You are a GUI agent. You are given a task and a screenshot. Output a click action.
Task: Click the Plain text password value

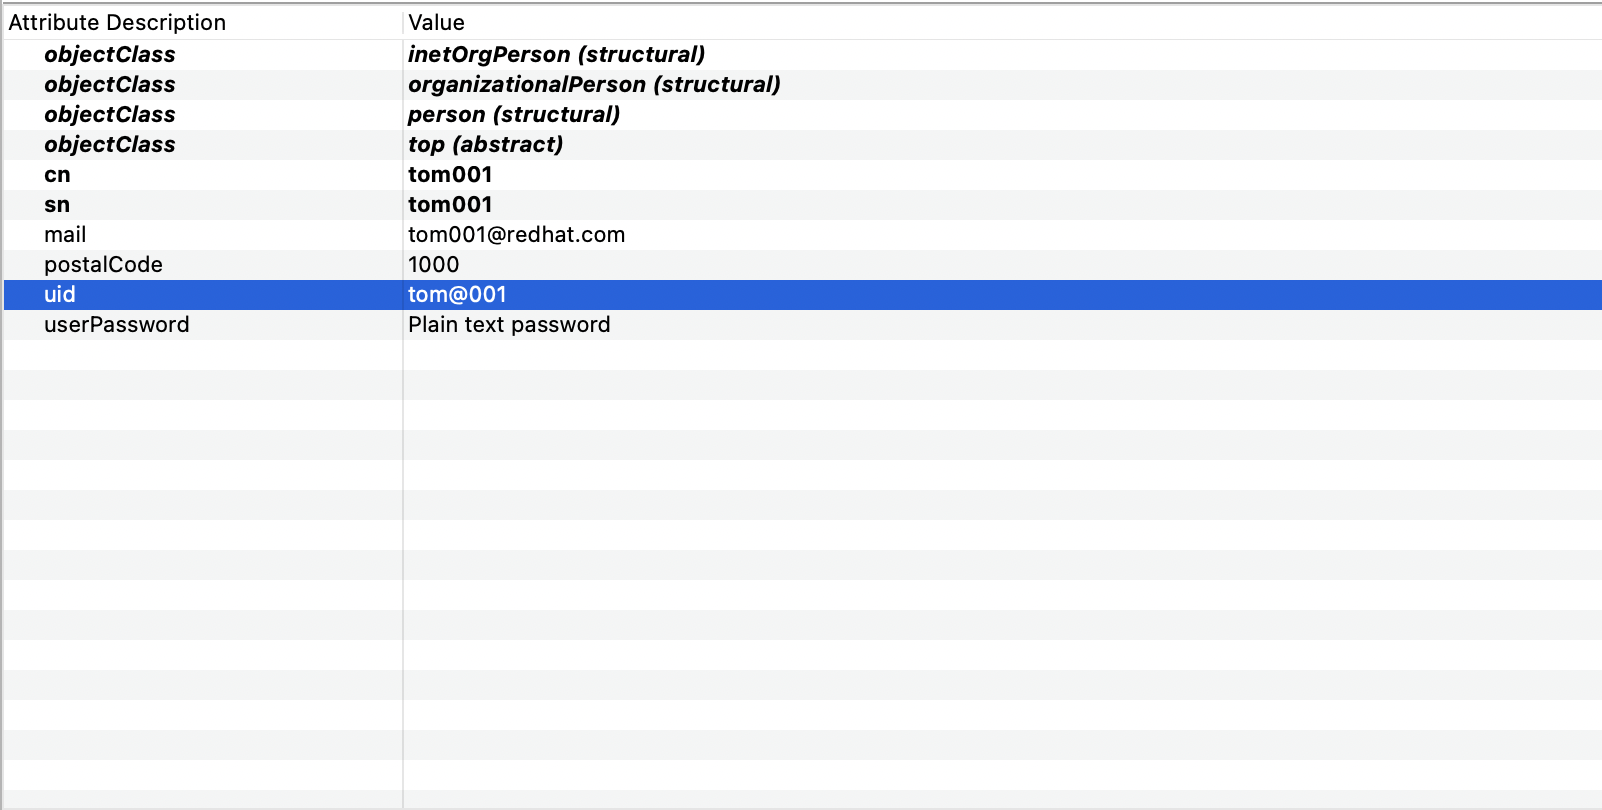[509, 325]
